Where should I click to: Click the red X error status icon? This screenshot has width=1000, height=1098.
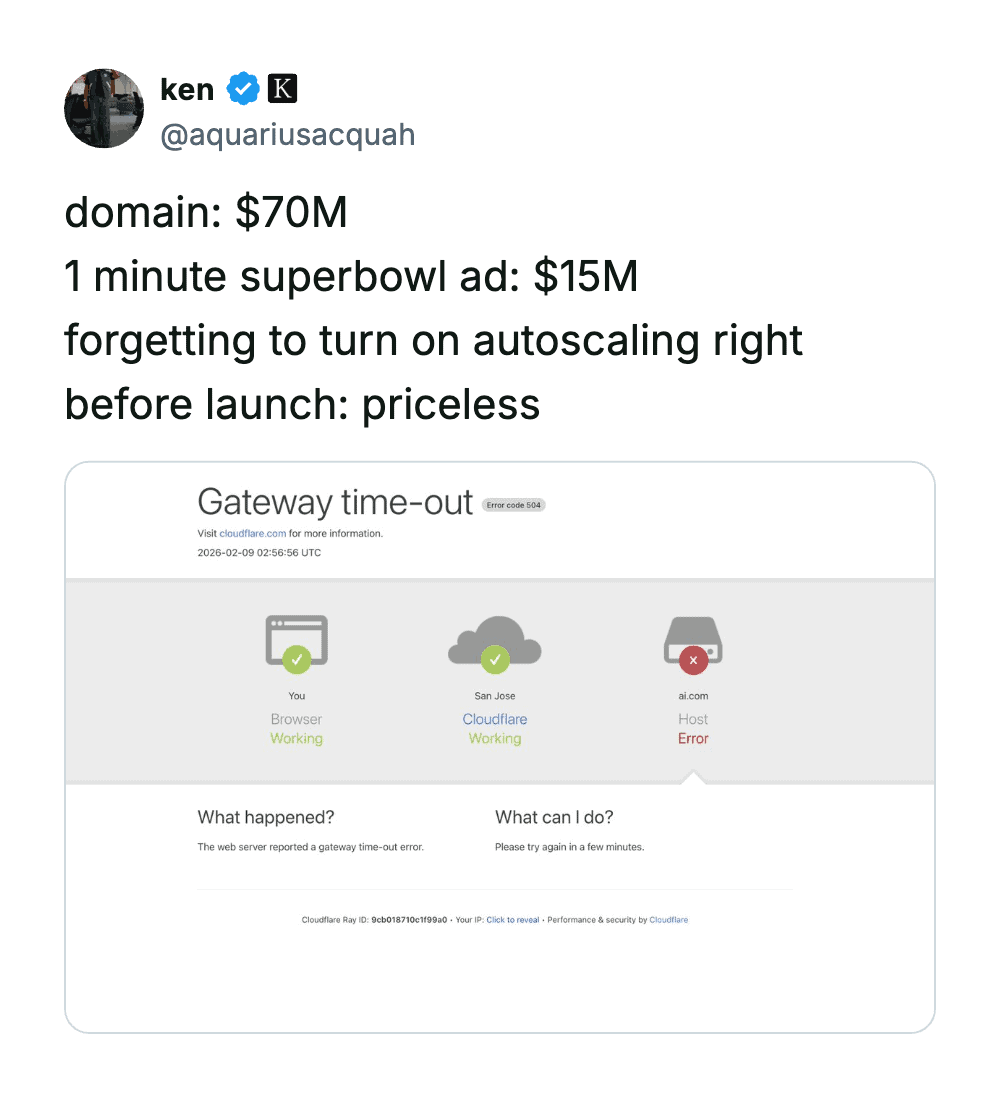(x=693, y=660)
